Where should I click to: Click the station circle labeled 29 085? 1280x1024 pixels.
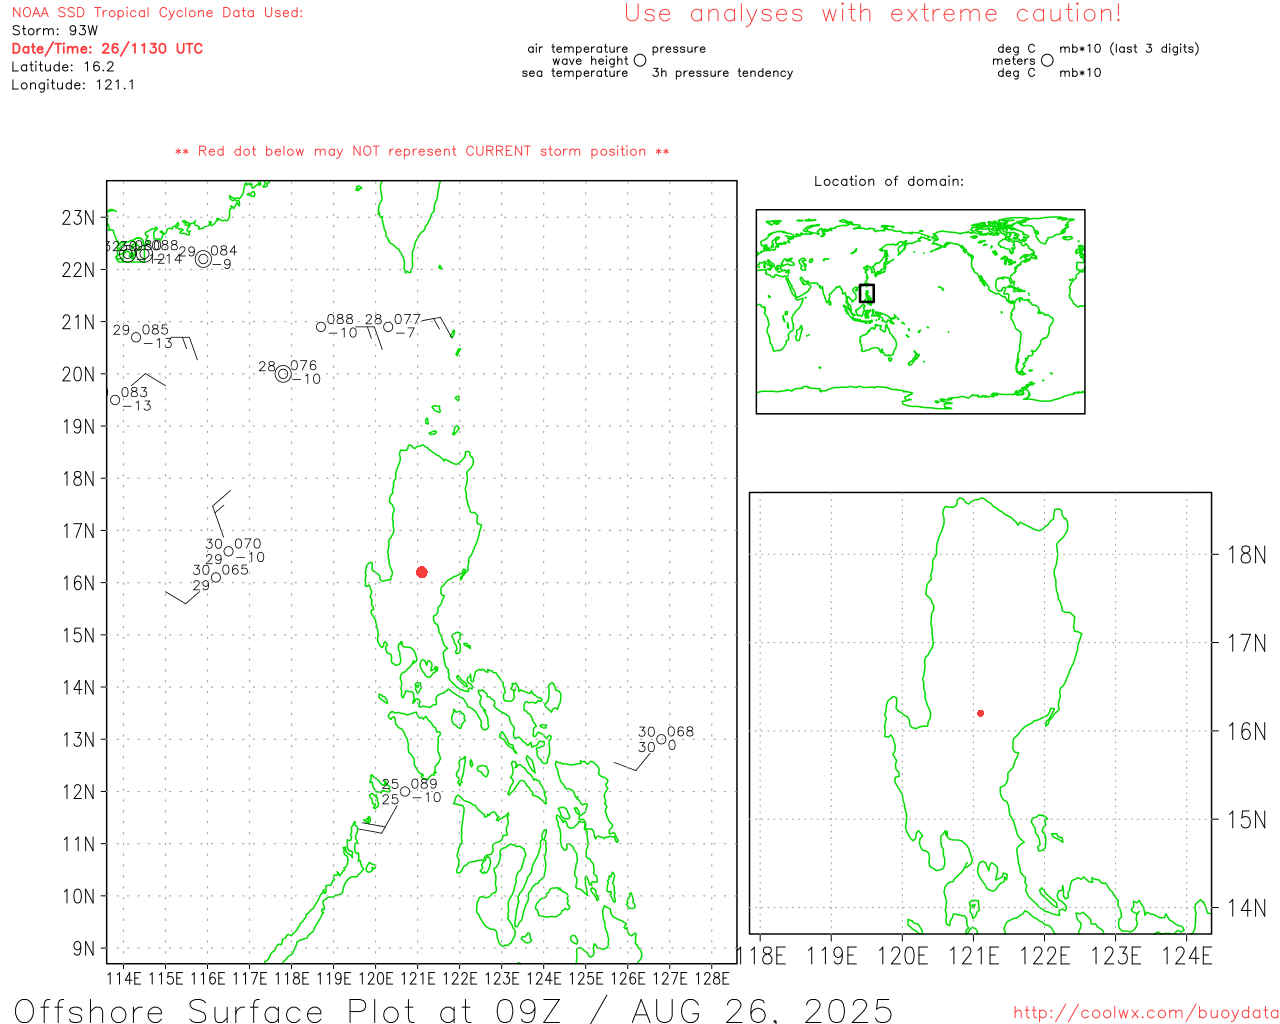click(136, 337)
